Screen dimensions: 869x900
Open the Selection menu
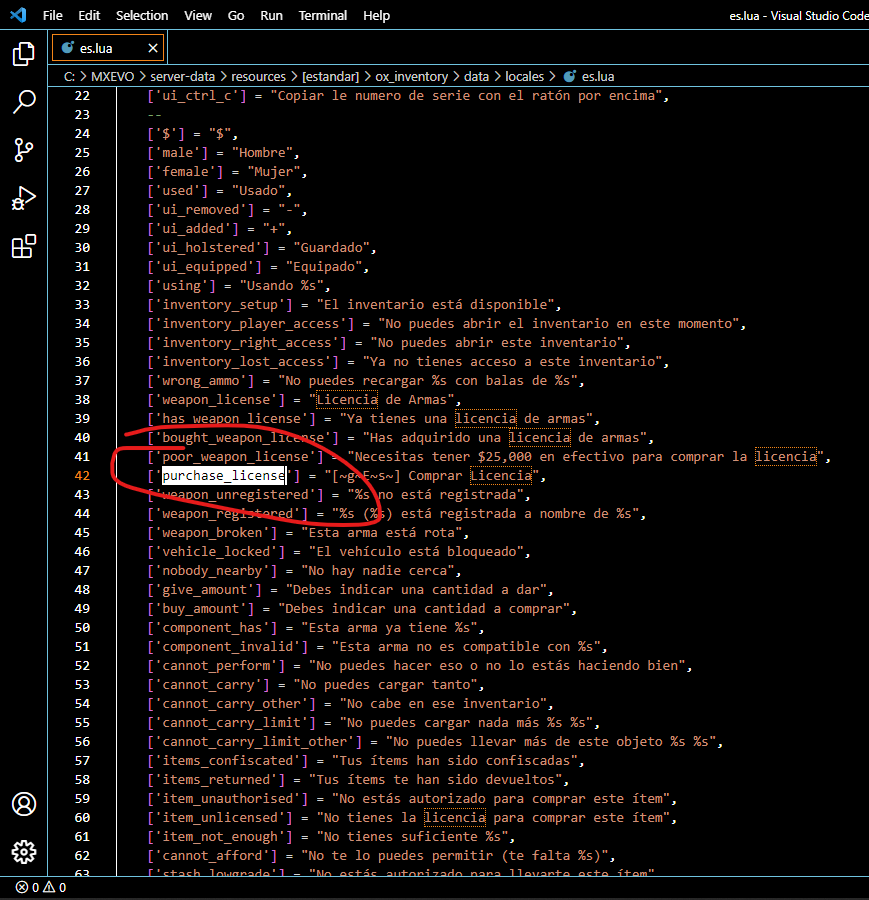142,15
